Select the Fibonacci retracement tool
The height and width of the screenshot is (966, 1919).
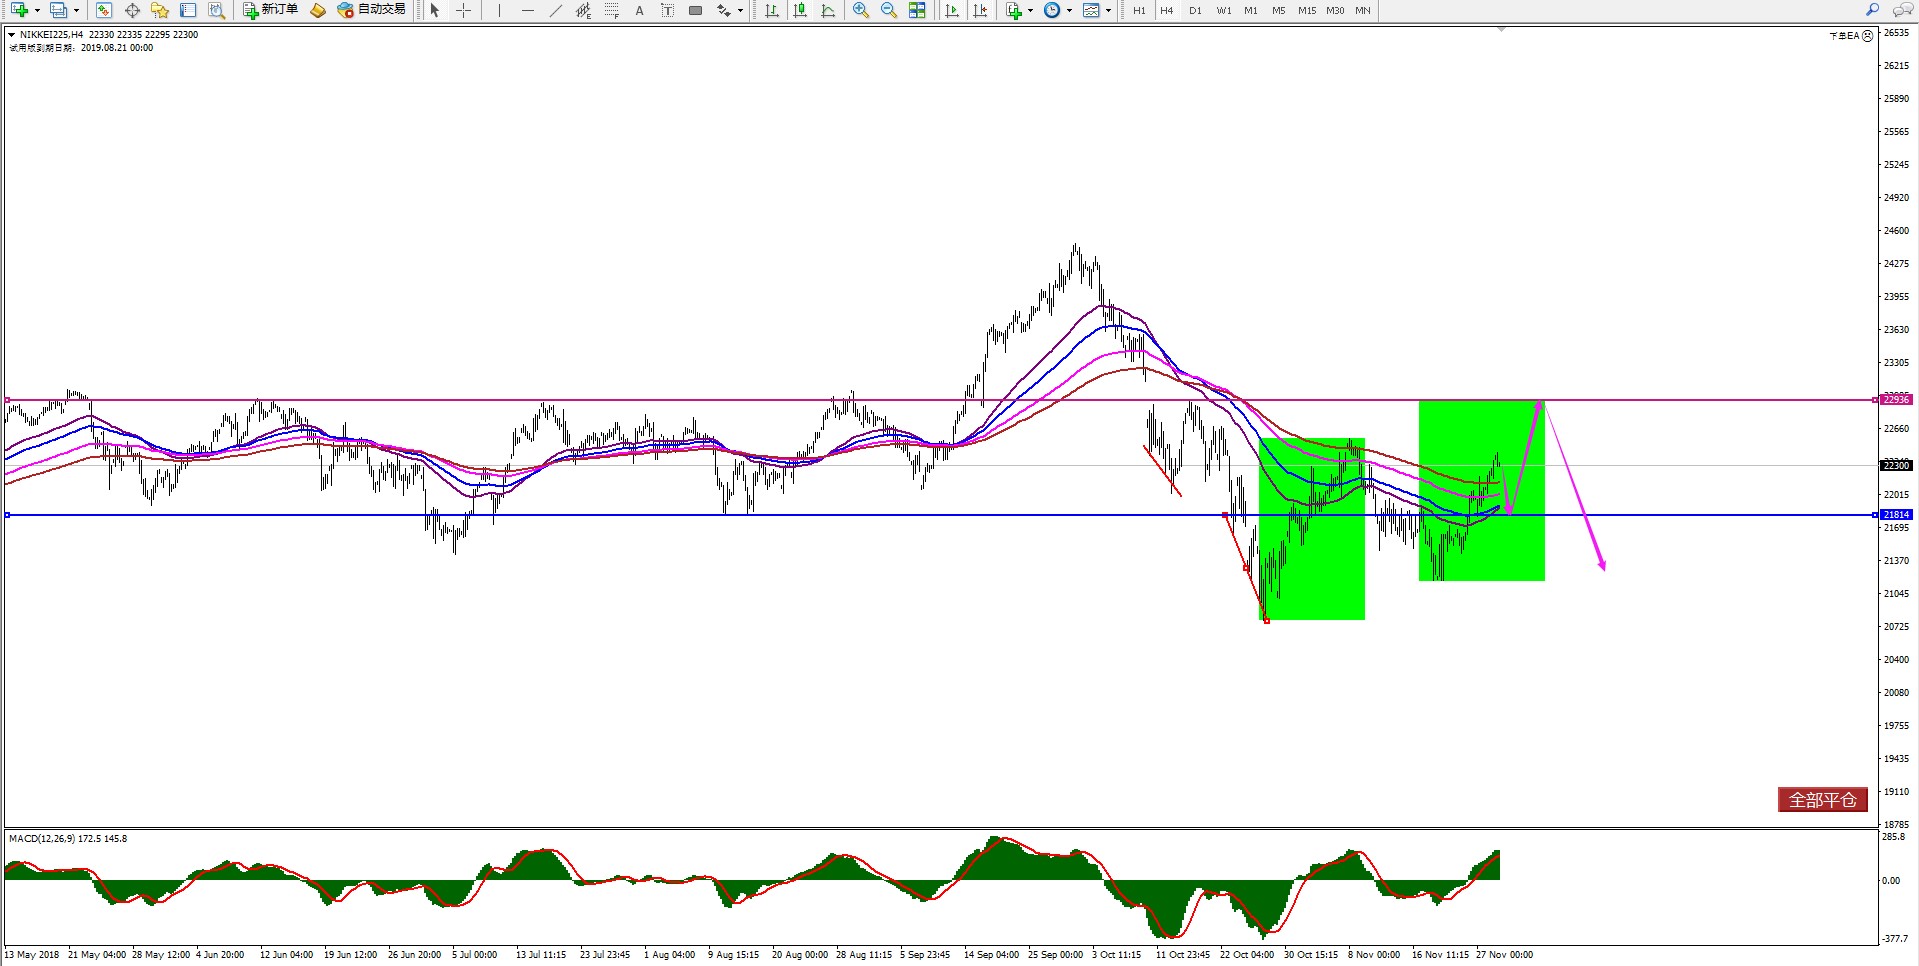tap(612, 10)
